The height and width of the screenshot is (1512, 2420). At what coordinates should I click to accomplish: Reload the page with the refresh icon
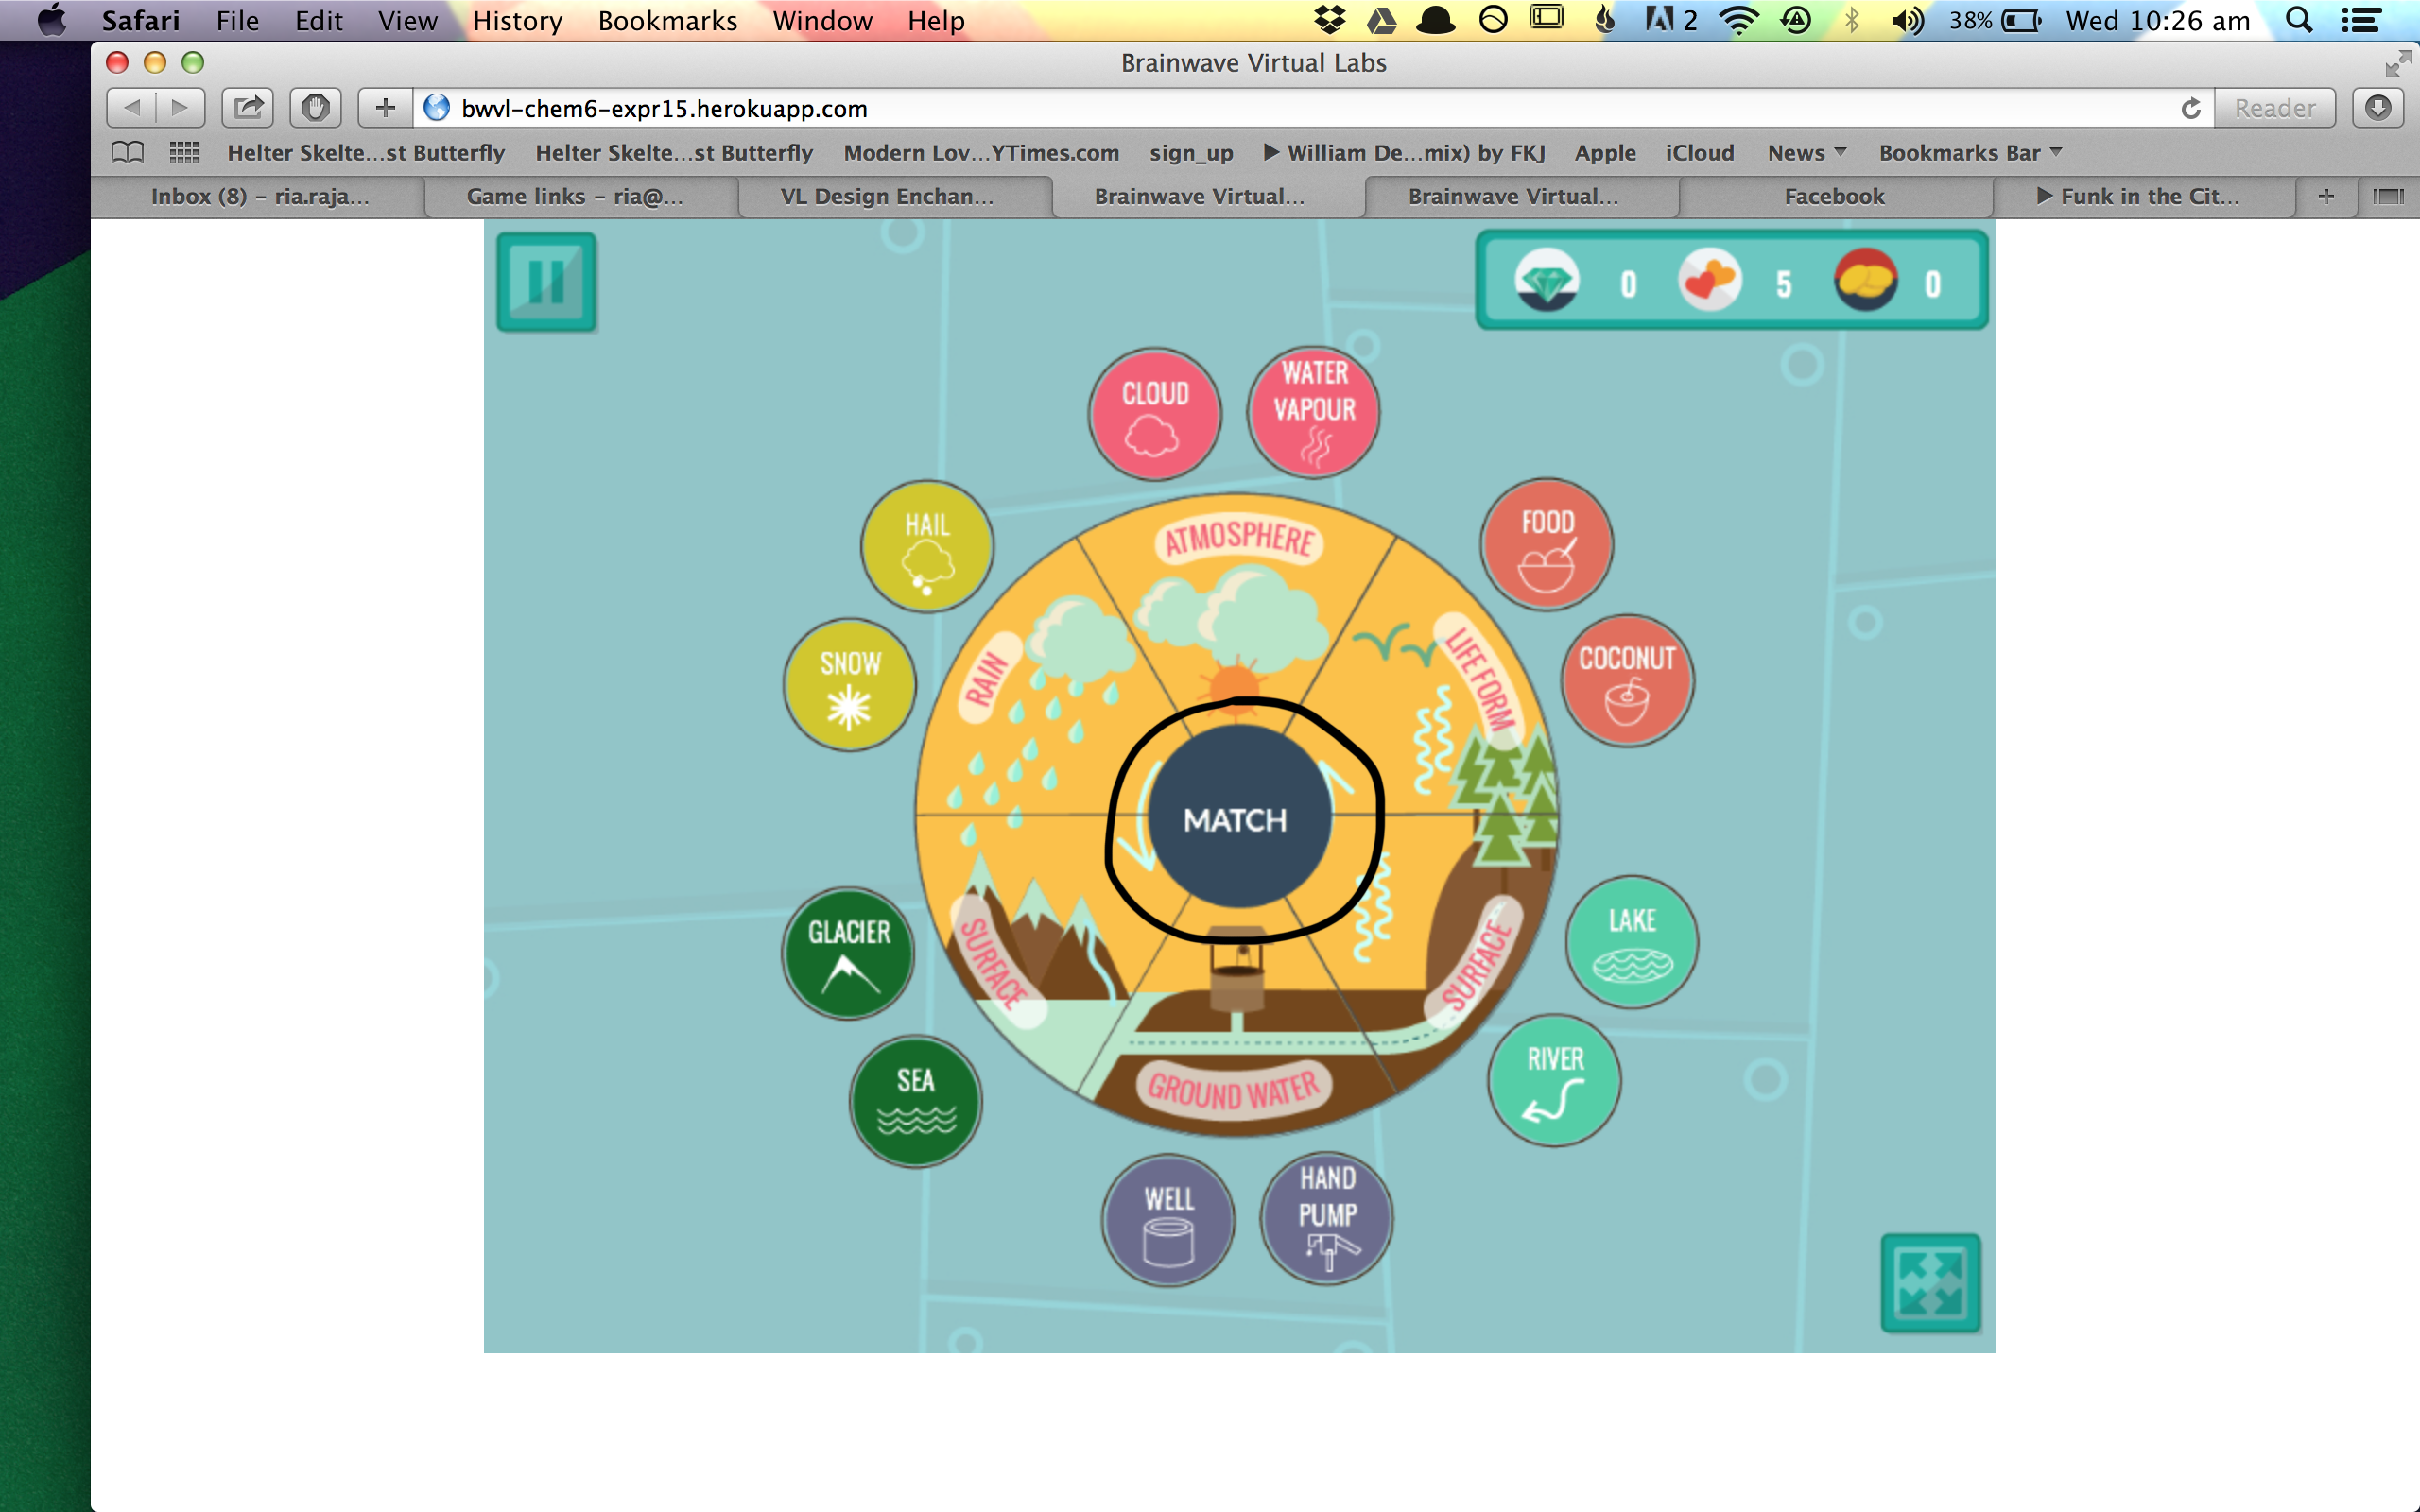click(2191, 108)
